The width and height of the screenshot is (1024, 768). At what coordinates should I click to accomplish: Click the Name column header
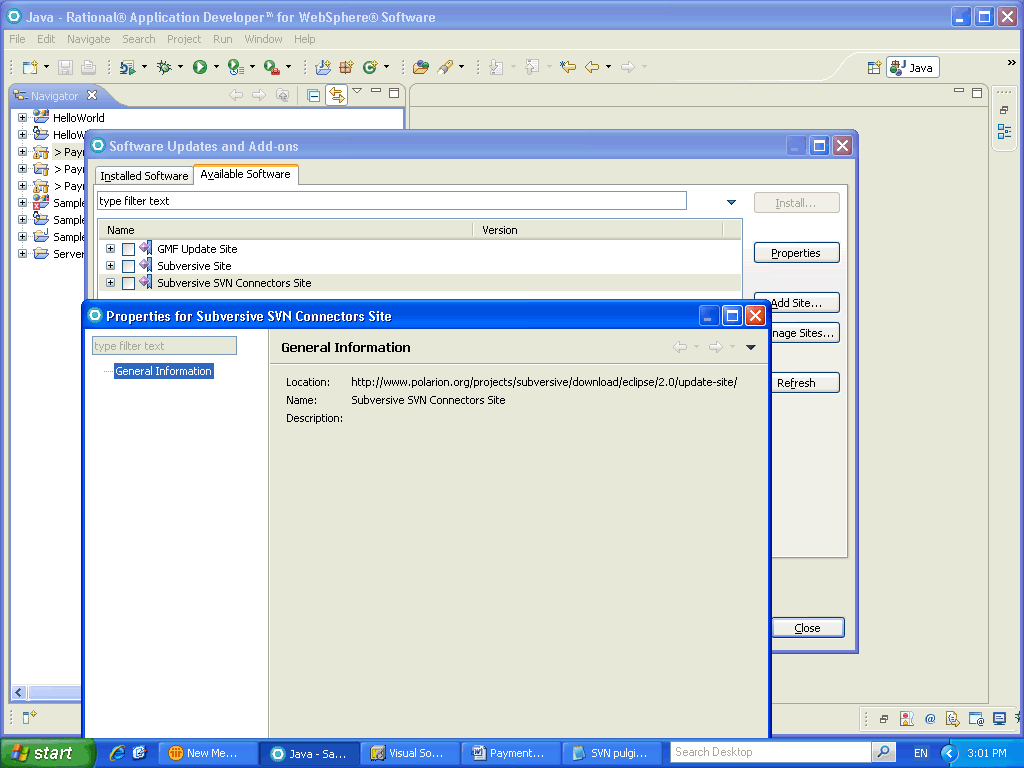point(286,230)
